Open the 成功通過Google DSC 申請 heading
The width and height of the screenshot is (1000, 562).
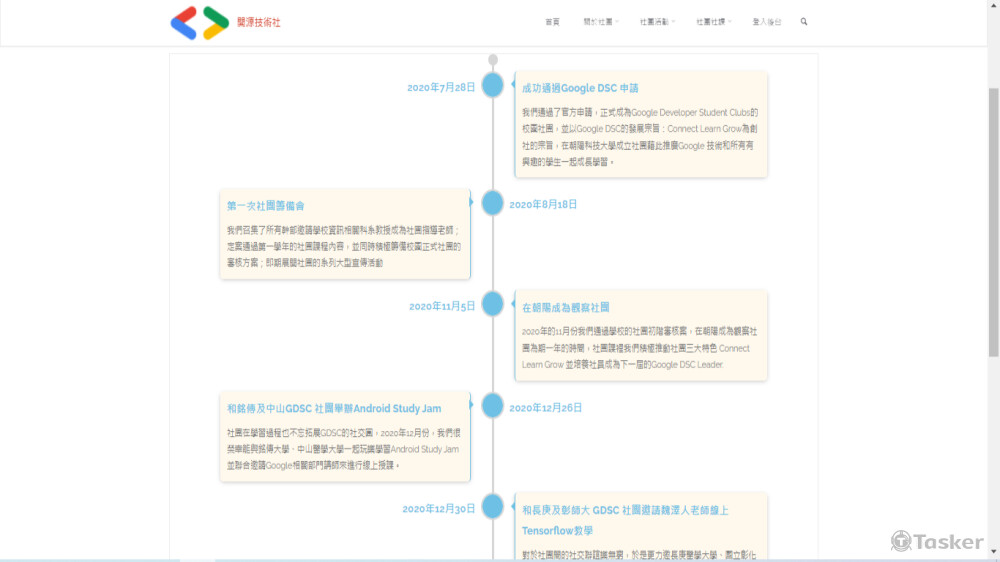tap(580, 88)
